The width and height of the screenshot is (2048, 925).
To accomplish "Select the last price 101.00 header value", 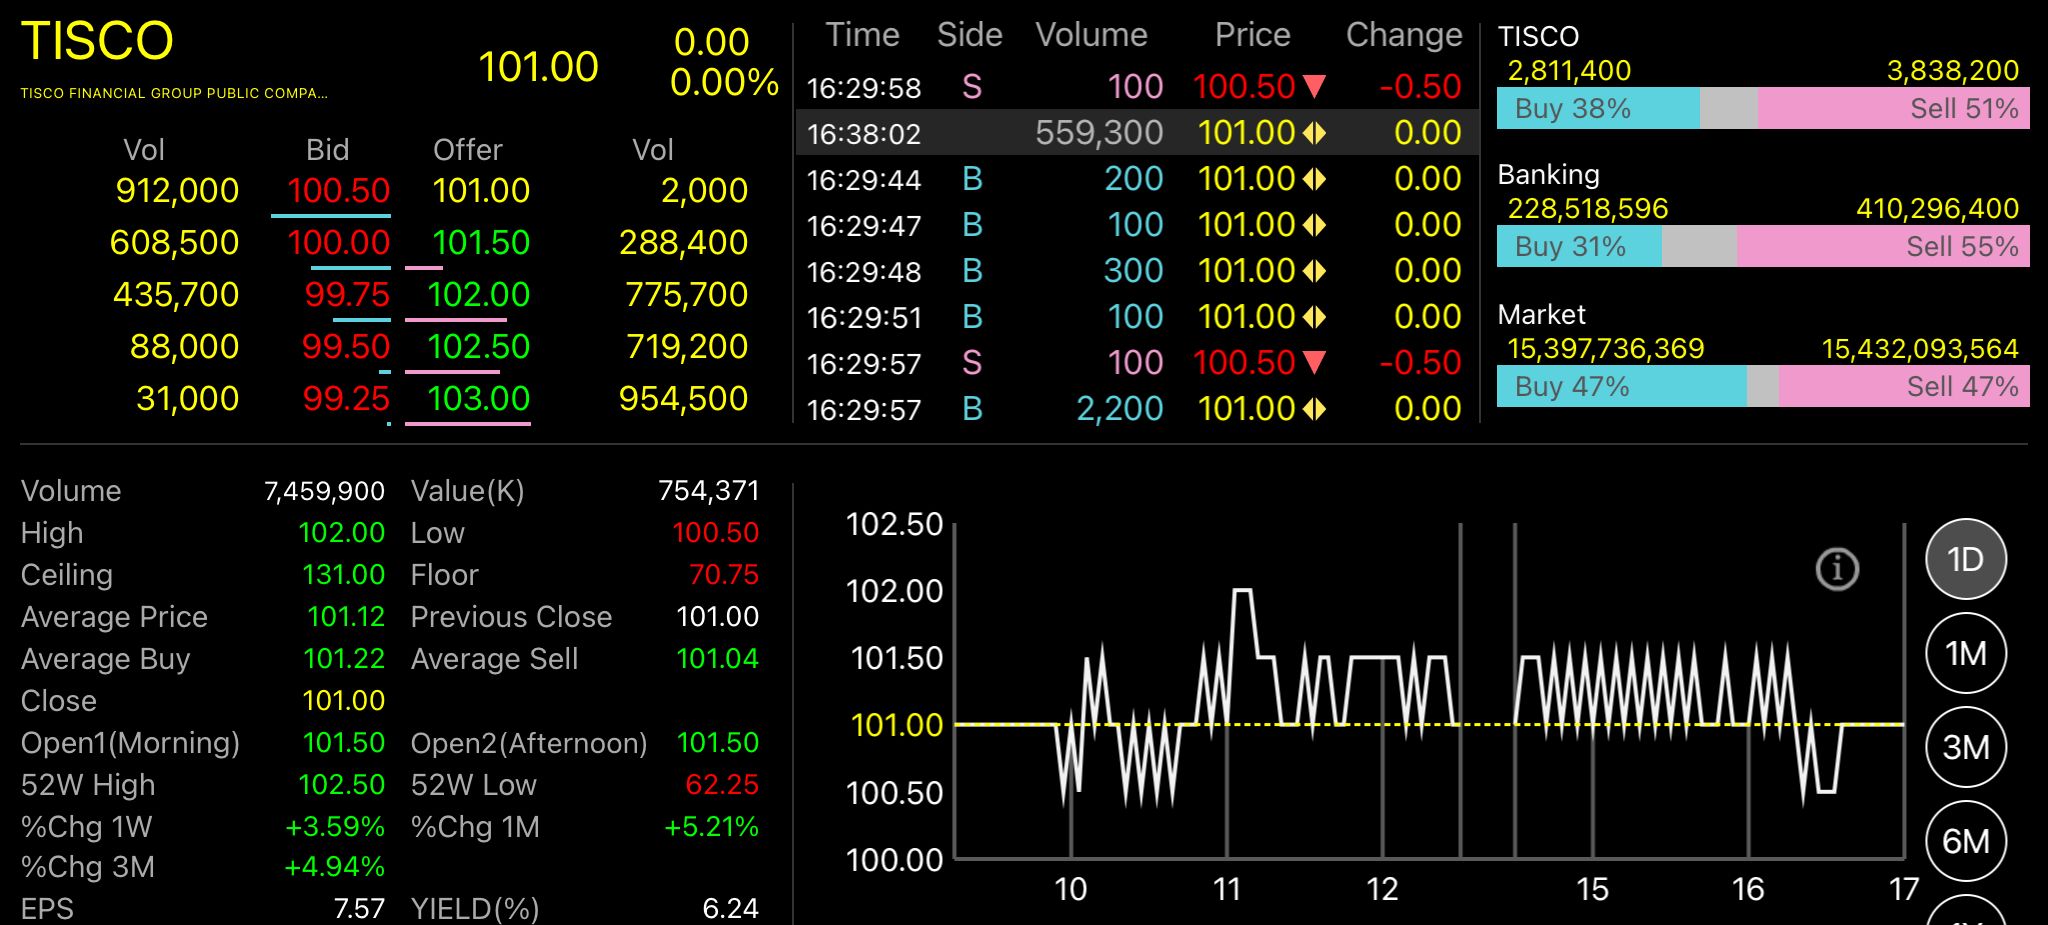I will (538, 67).
